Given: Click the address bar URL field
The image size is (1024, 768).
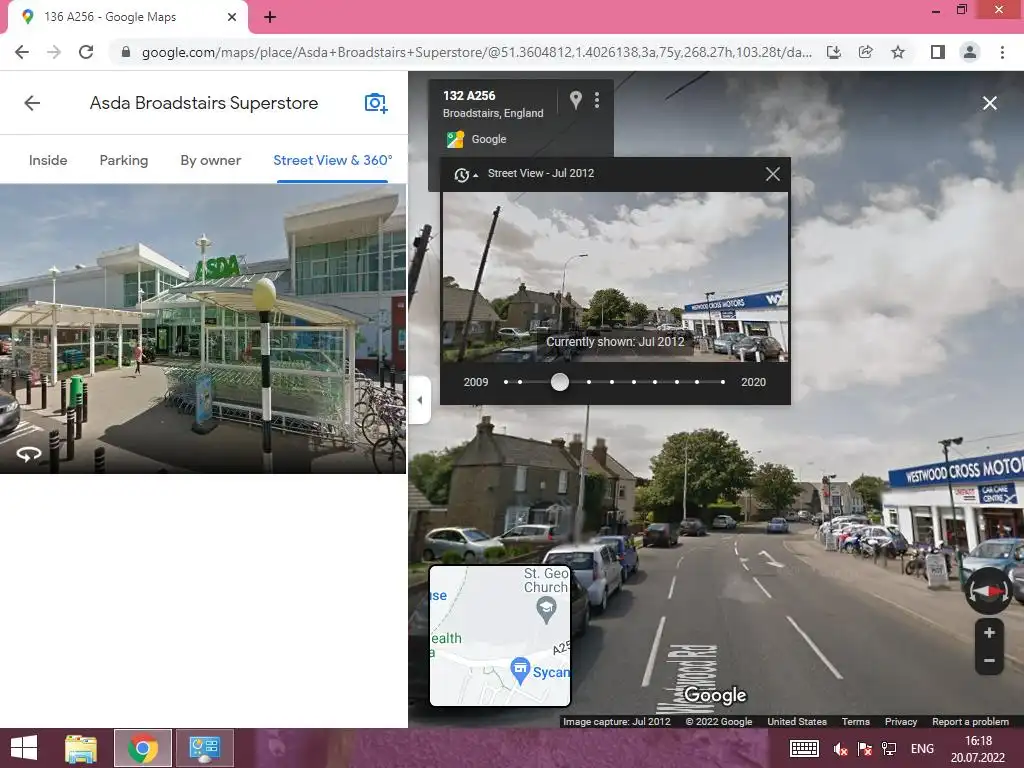Looking at the screenshot, I should pyautogui.click(x=477, y=52).
